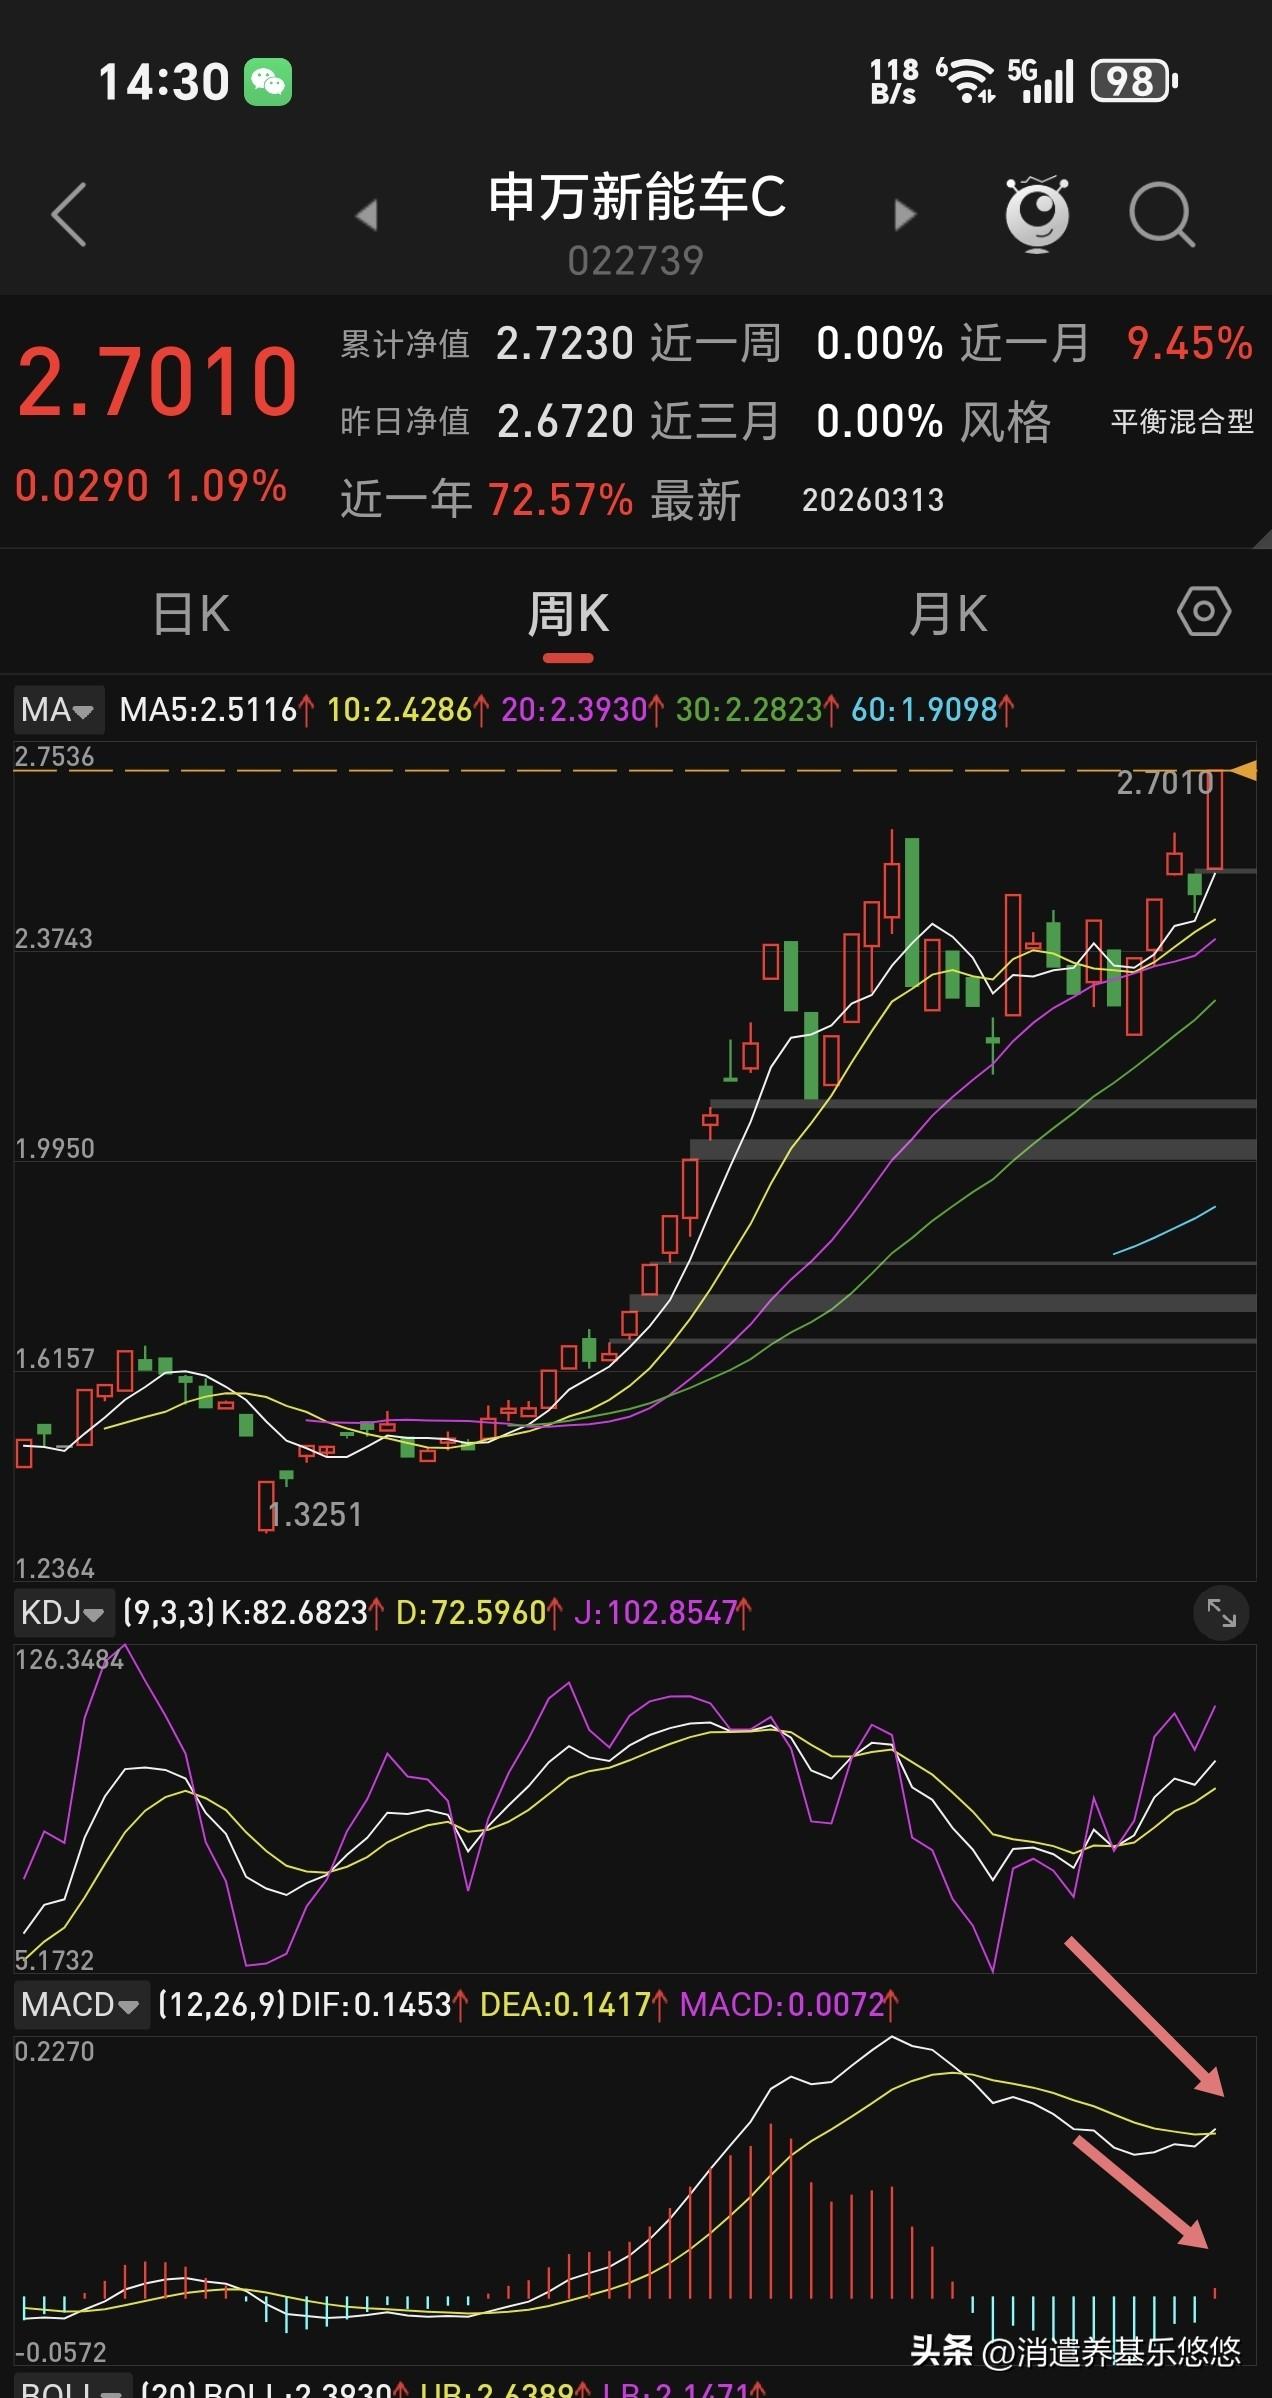Tap the 1.6157 axis label

pos(55,1358)
